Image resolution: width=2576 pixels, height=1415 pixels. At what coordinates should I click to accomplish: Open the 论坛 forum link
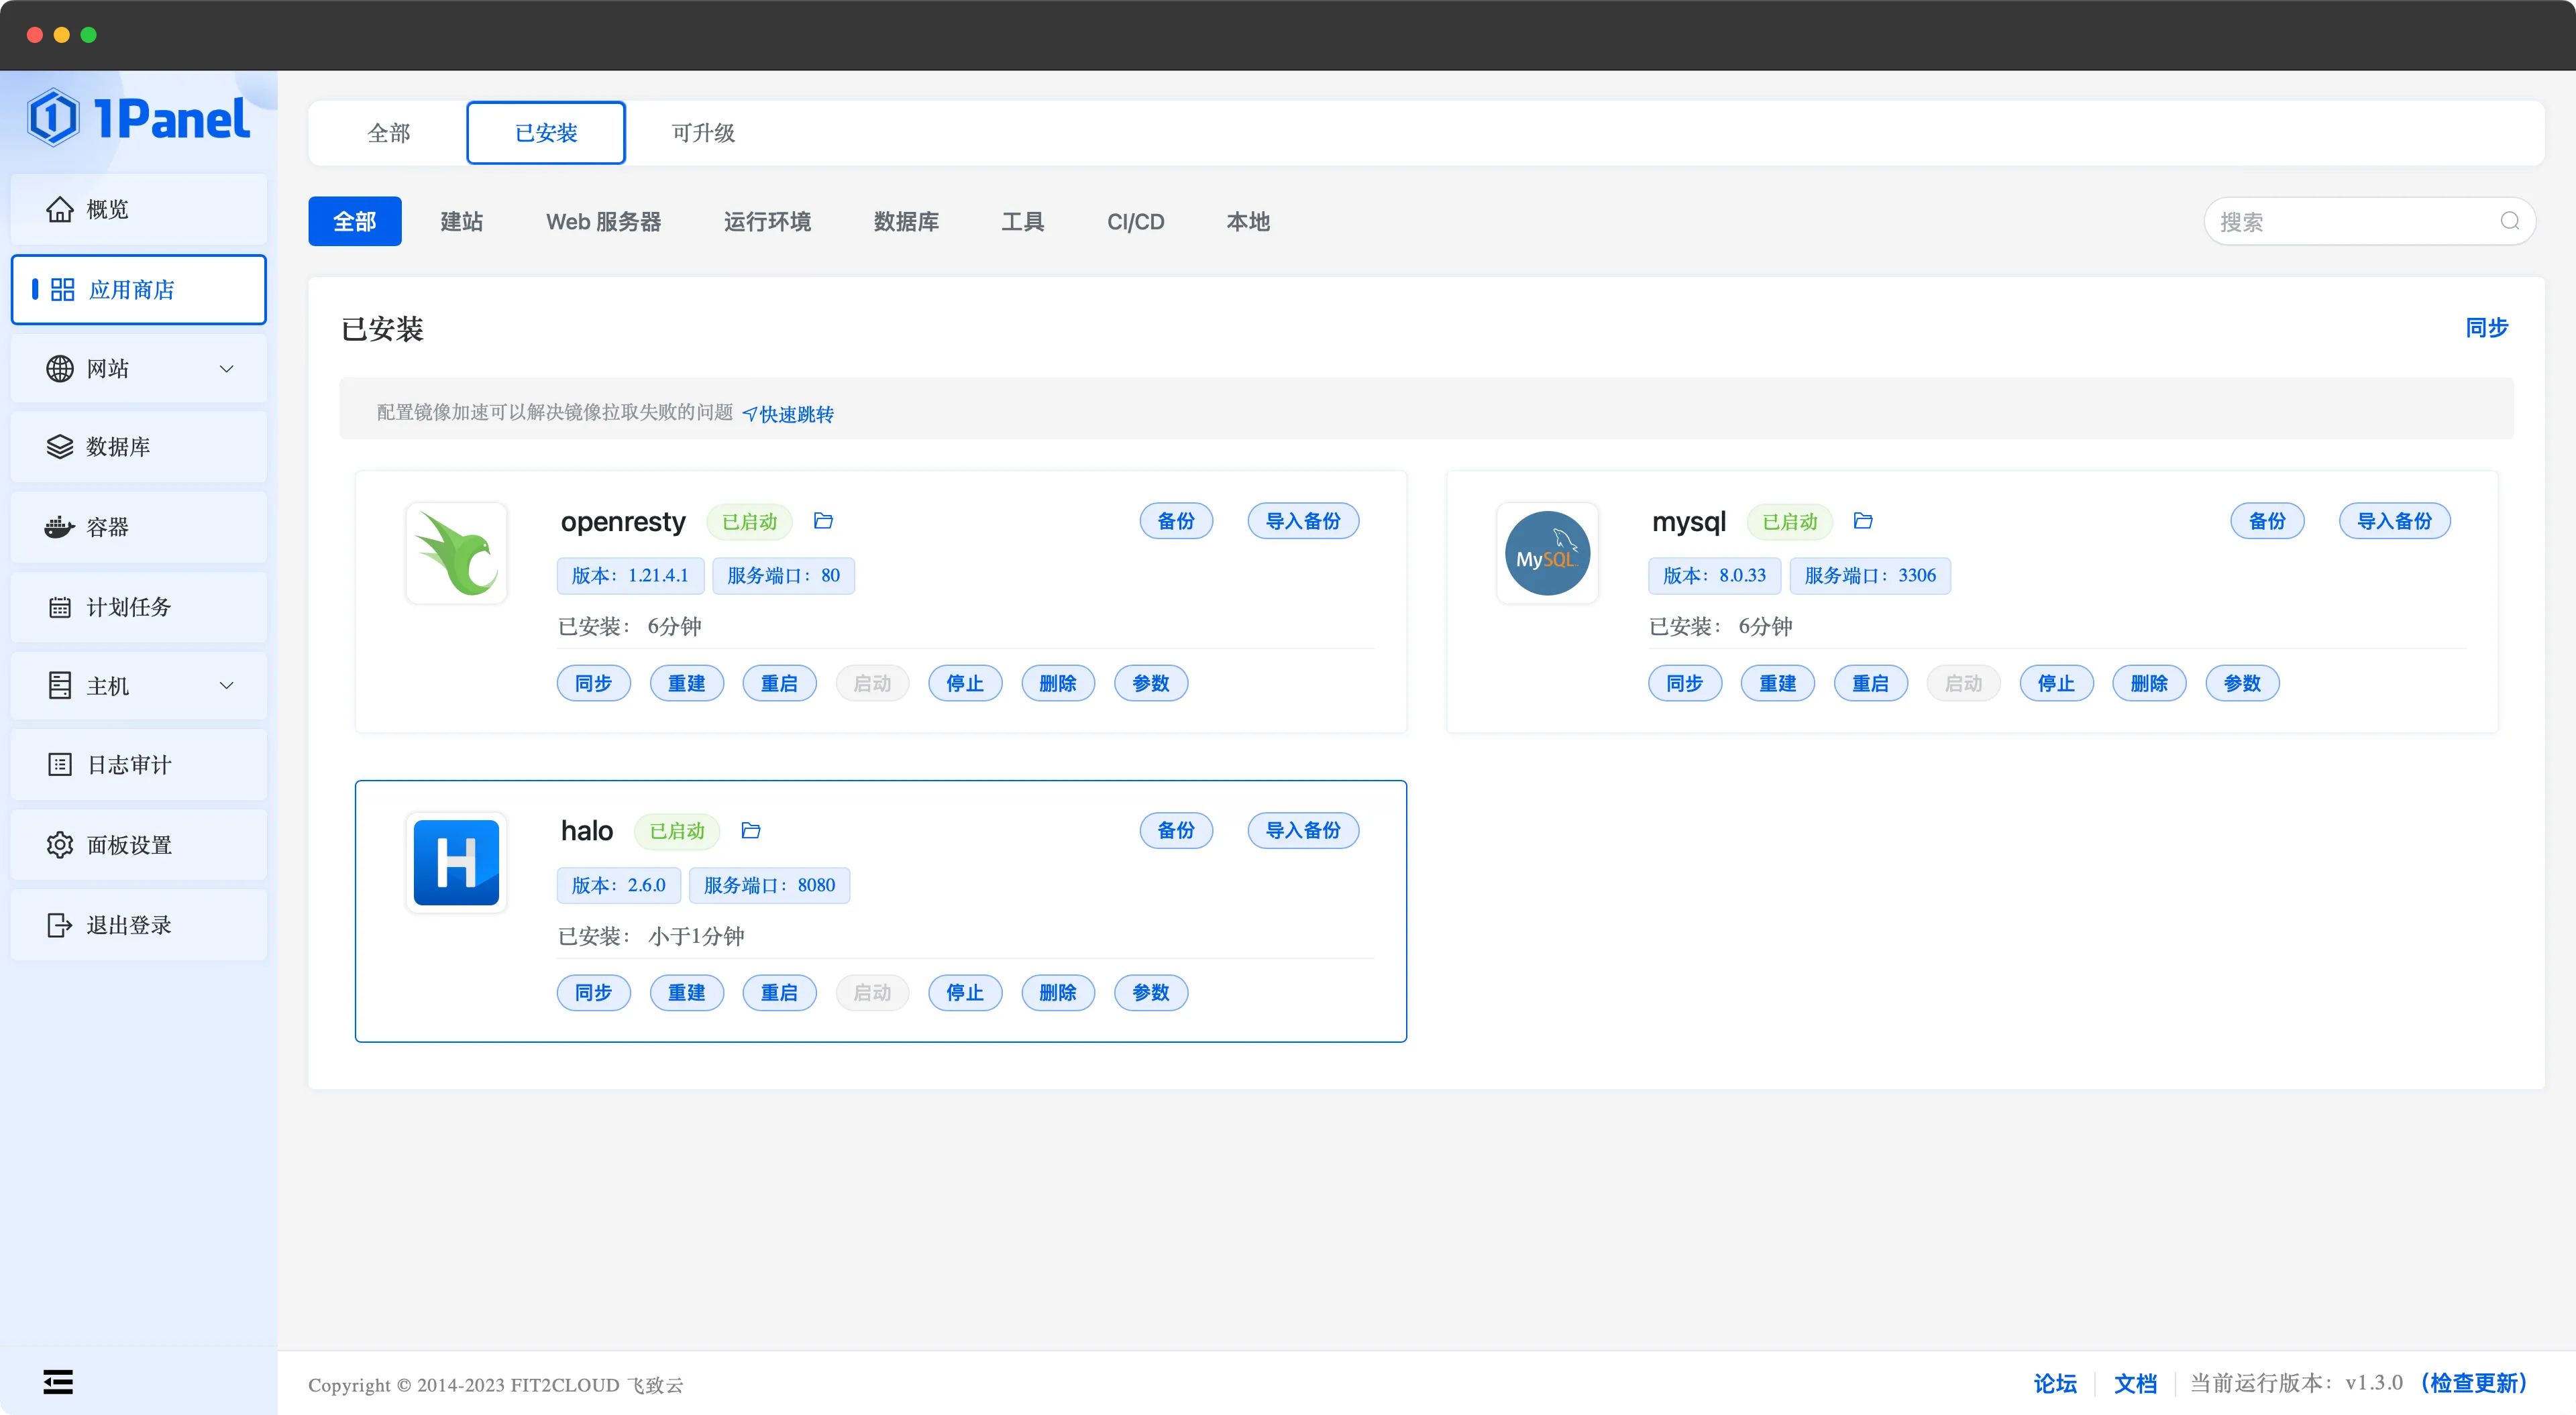[x=2055, y=1383]
